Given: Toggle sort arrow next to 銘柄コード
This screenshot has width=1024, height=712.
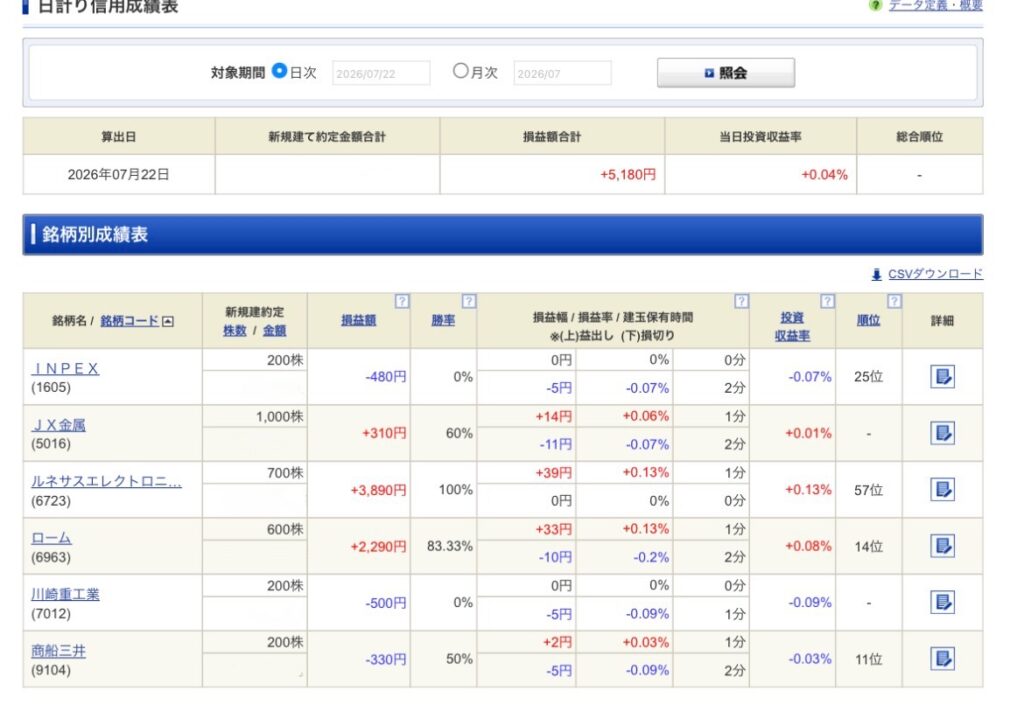Looking at the screenshot, I should tap(168, 321).
